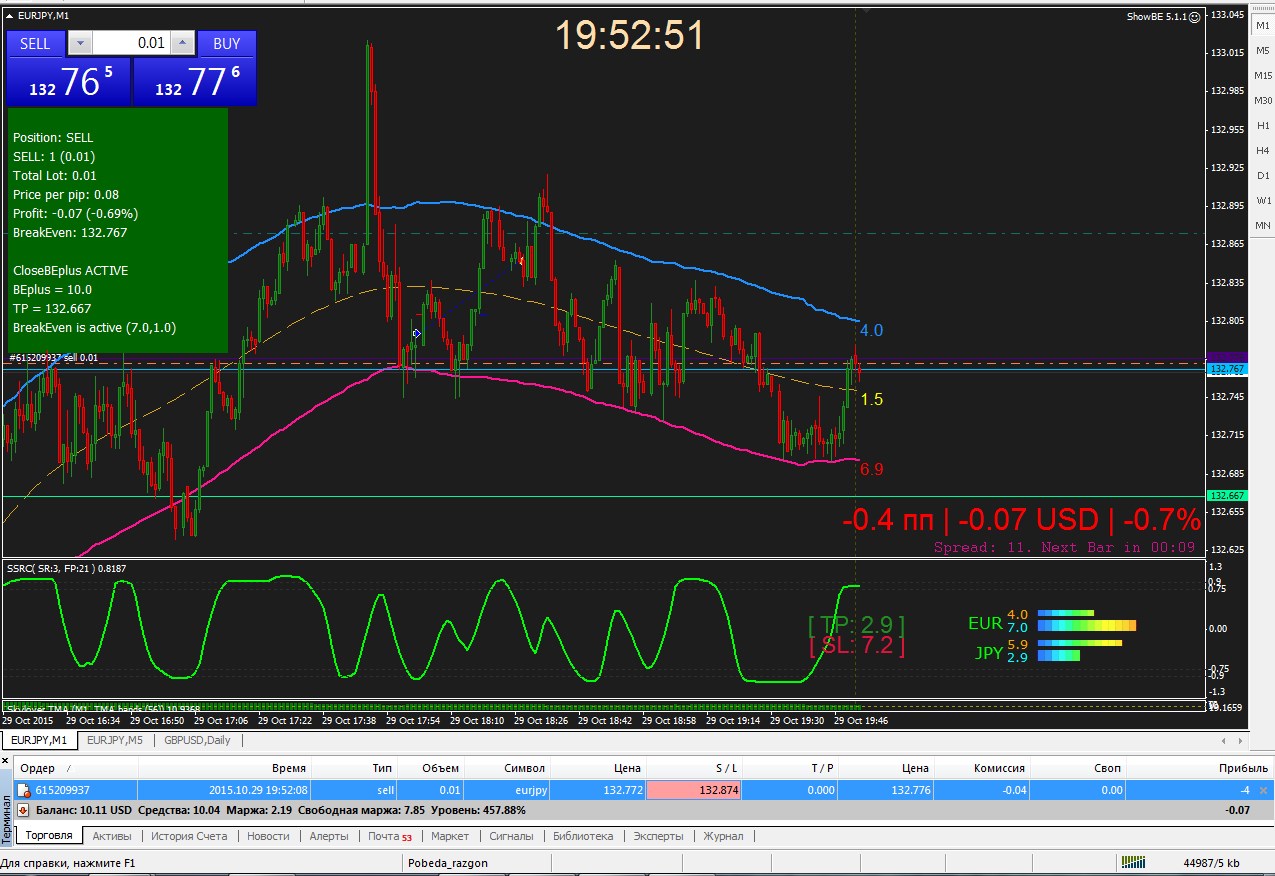This screenshot has height=876, width=1275.
Task: Open the Активы terminal tab
Action: pyautogui.click(x=112, y=836)
